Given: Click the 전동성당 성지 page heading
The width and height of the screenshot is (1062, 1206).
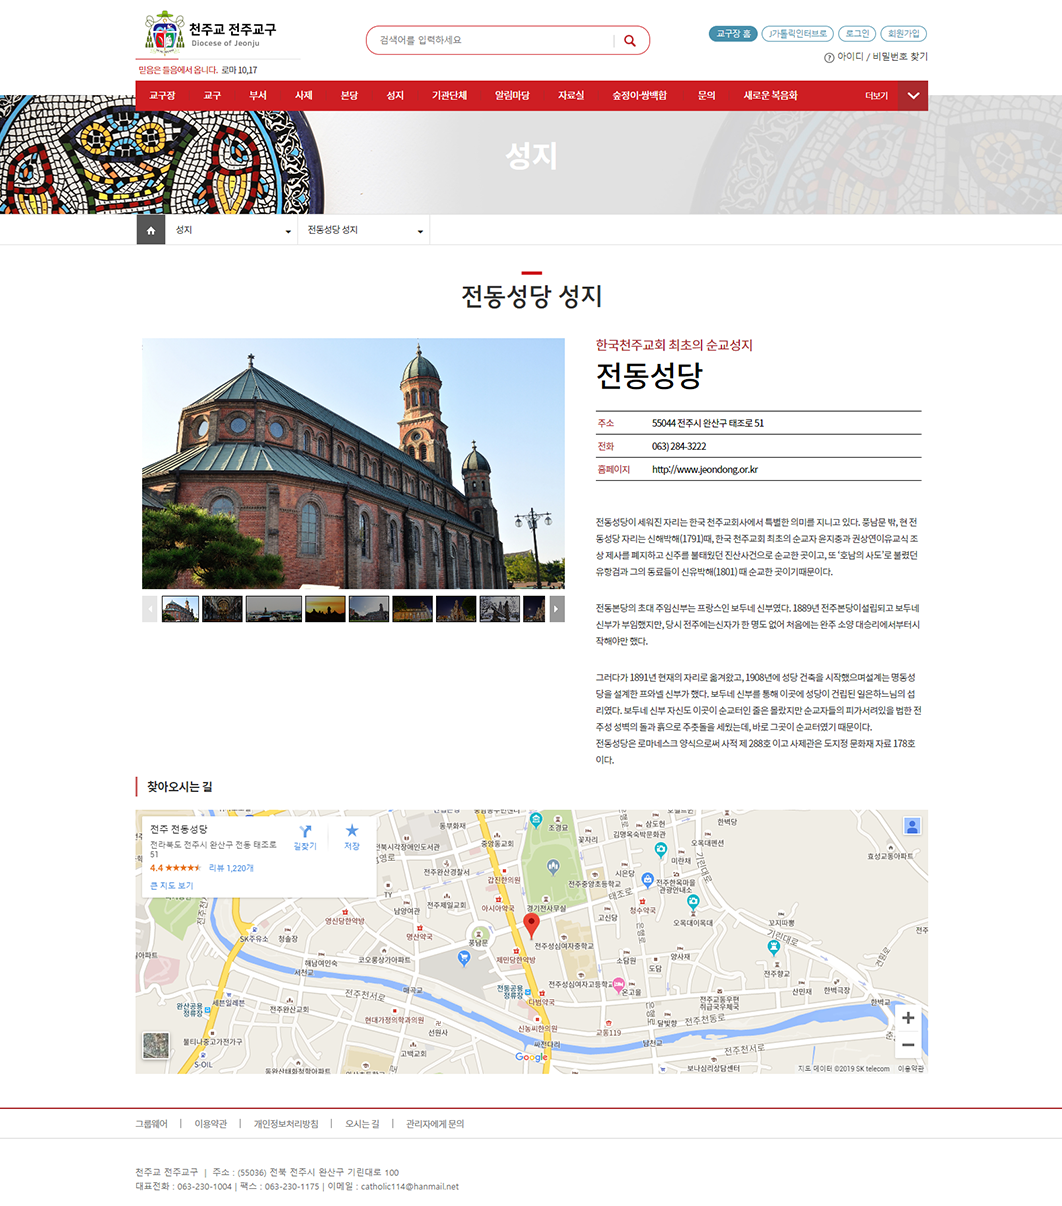Looking at the screenshot, I should point(531,297).
